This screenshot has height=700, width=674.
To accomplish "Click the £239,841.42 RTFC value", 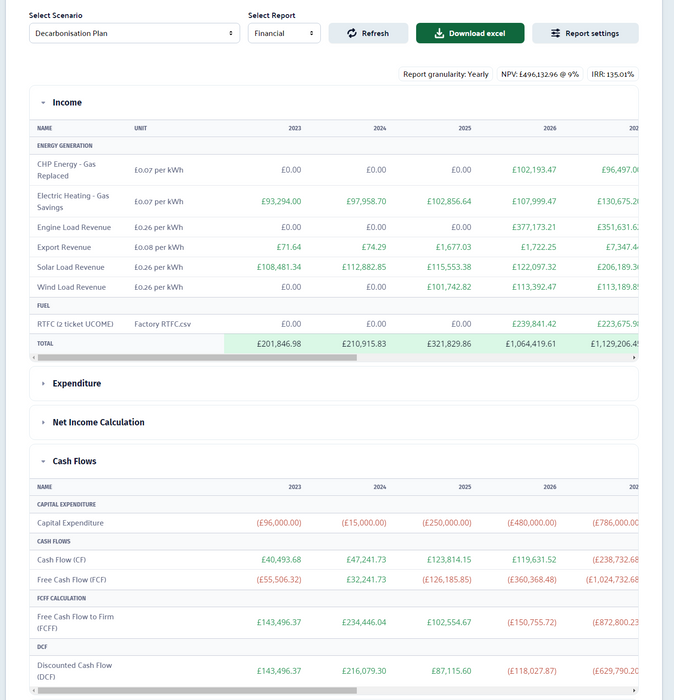I will [x=534, y=324].
